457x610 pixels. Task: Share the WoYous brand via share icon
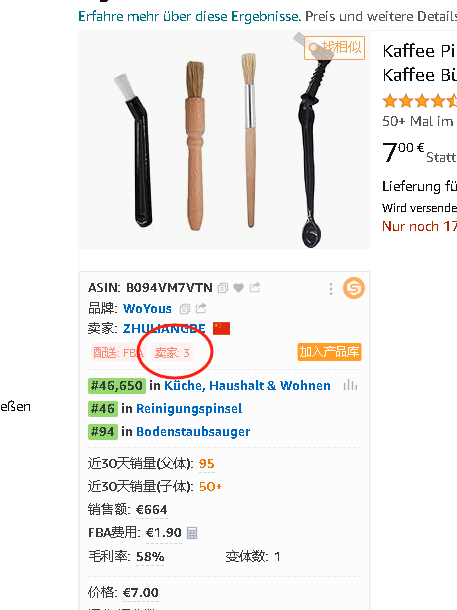tap(201, 309)
